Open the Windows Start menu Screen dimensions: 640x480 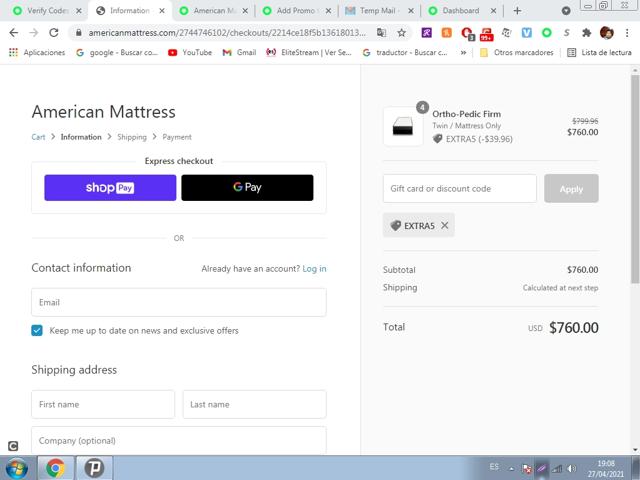pyautogui.click(x=16, y=468)
